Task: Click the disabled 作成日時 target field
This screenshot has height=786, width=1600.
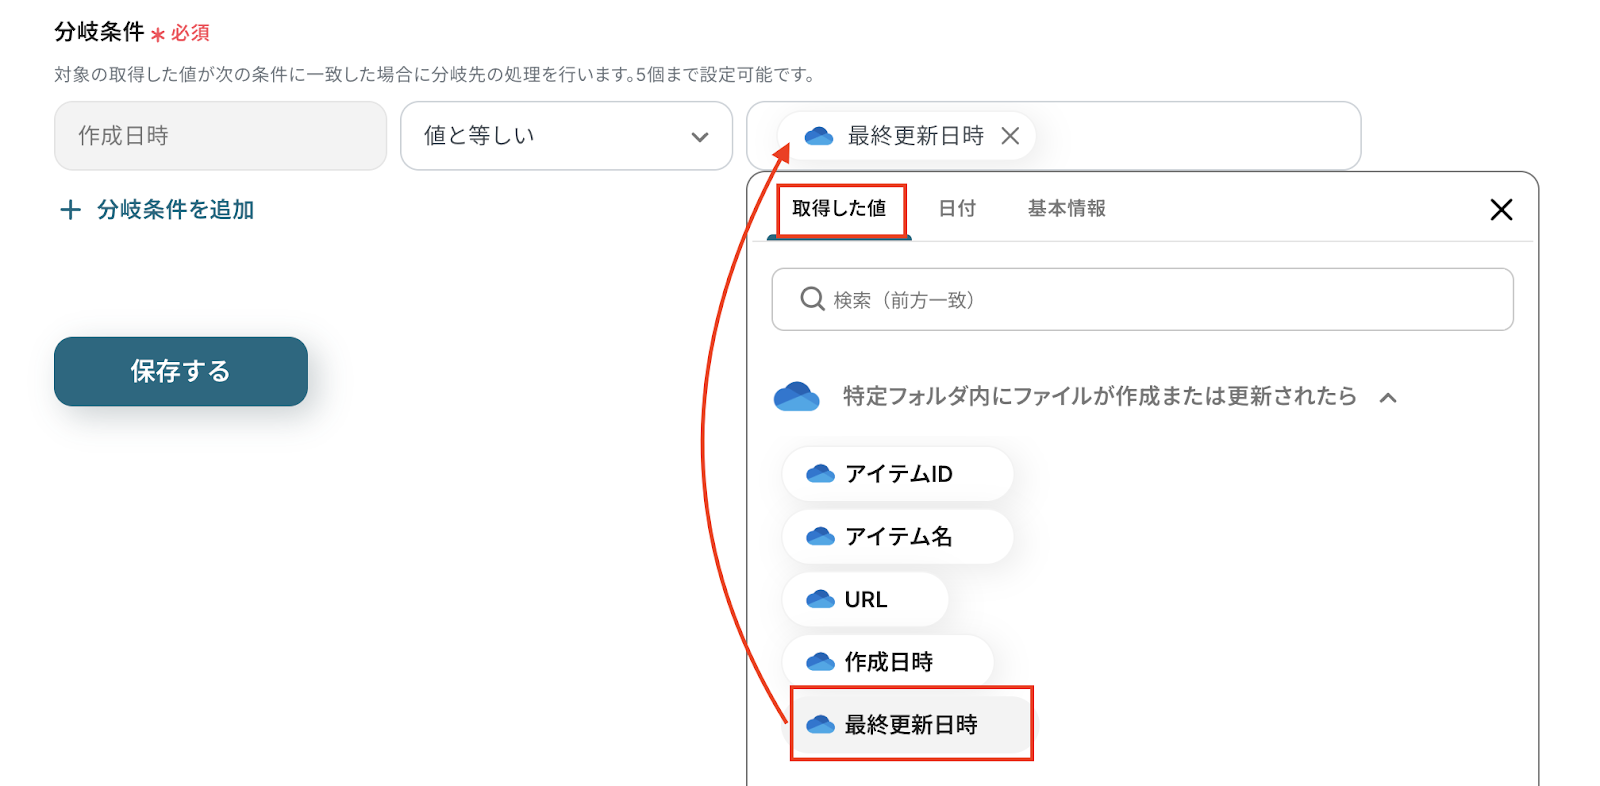Action: pos(220,136)
